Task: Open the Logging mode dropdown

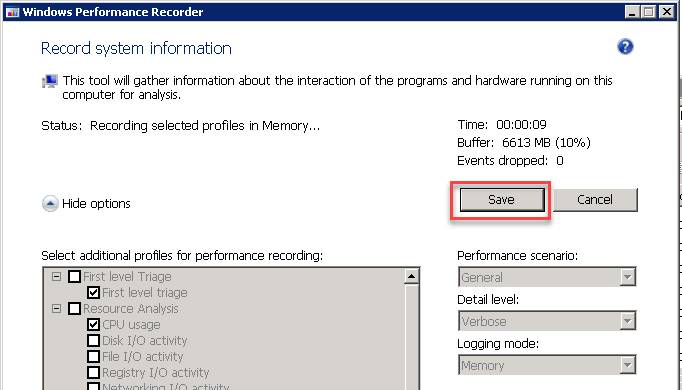Action: 547,365
